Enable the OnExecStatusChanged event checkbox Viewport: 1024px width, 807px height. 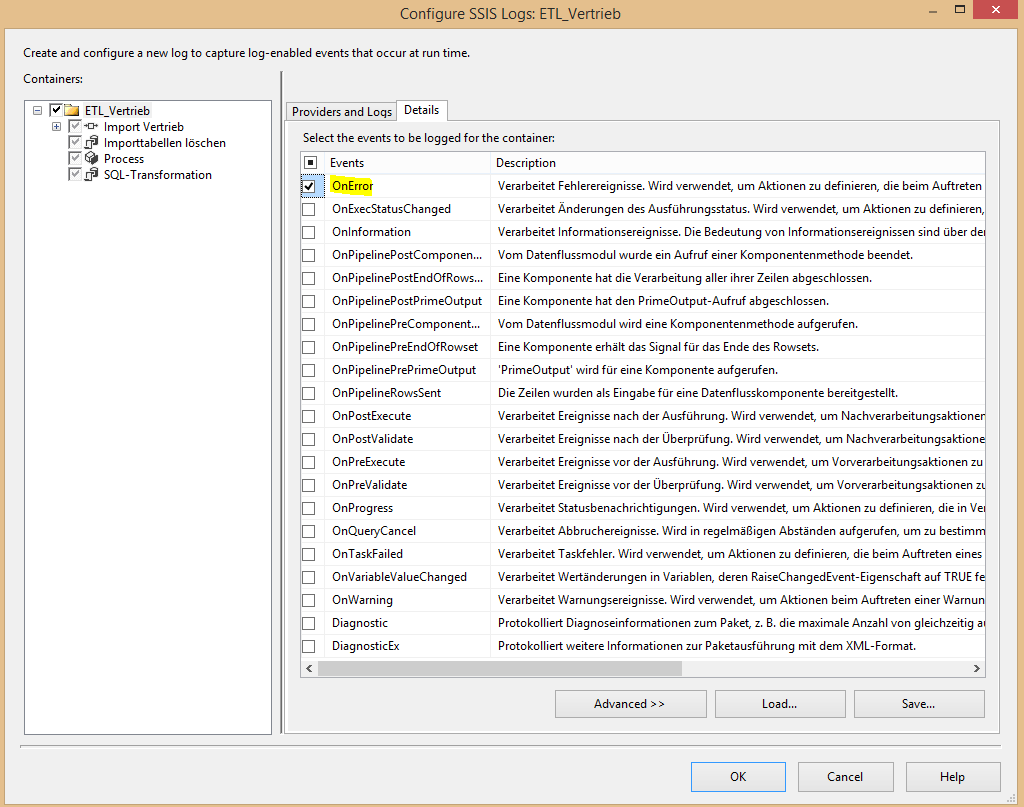pyautogui.click(x=309, y=209)
